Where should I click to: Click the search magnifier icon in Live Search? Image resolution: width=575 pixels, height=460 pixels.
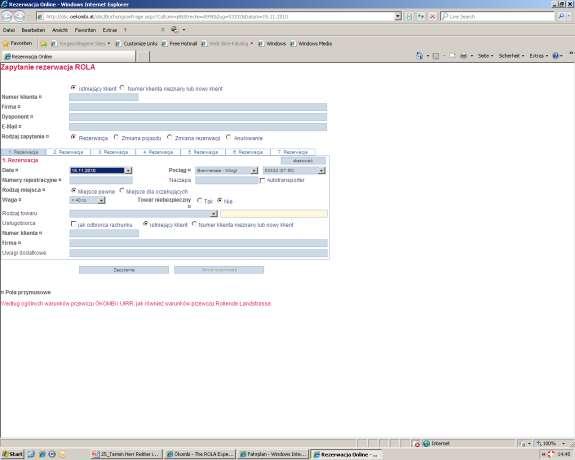[x=561, y=17]
